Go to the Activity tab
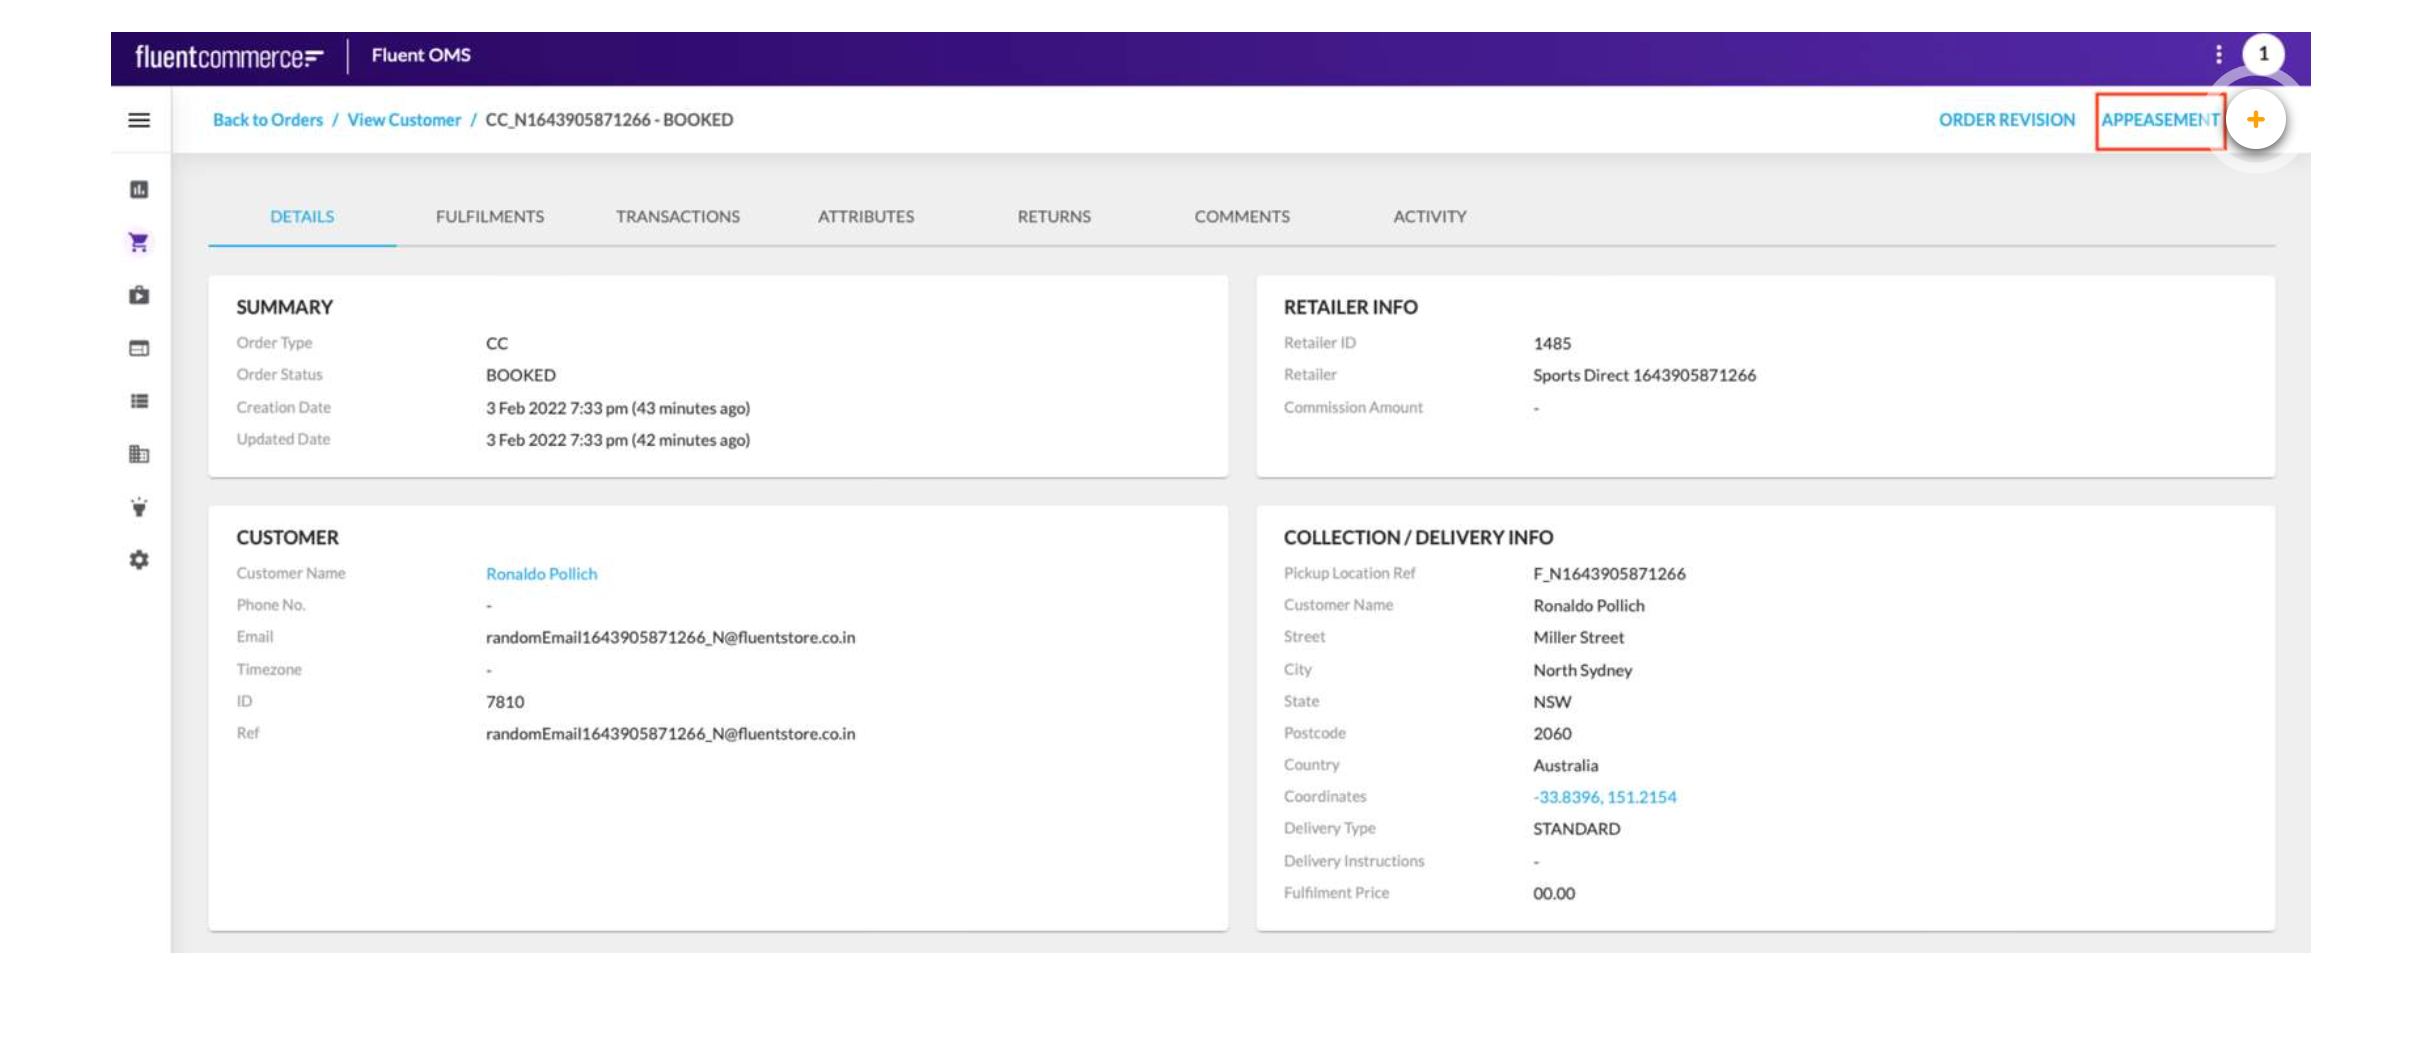The width and height of the screenshot is (2426, 1040). 1429,216
